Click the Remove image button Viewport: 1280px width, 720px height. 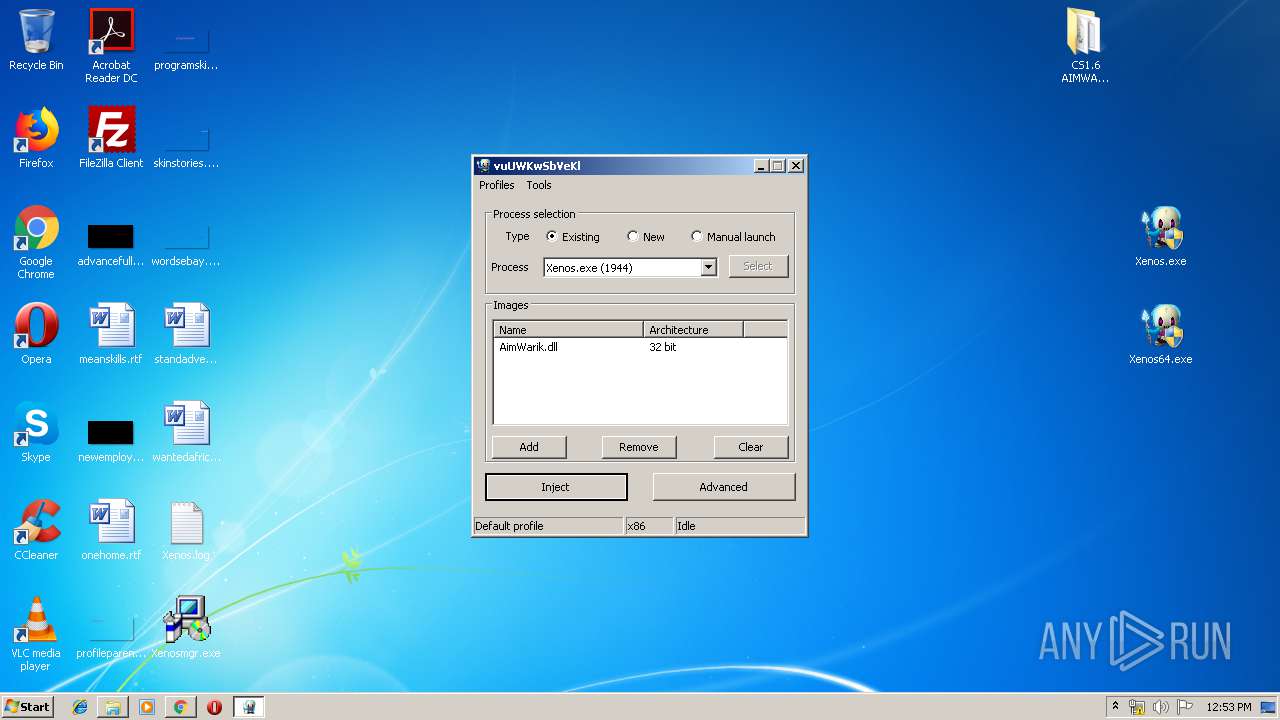(639, 447)
